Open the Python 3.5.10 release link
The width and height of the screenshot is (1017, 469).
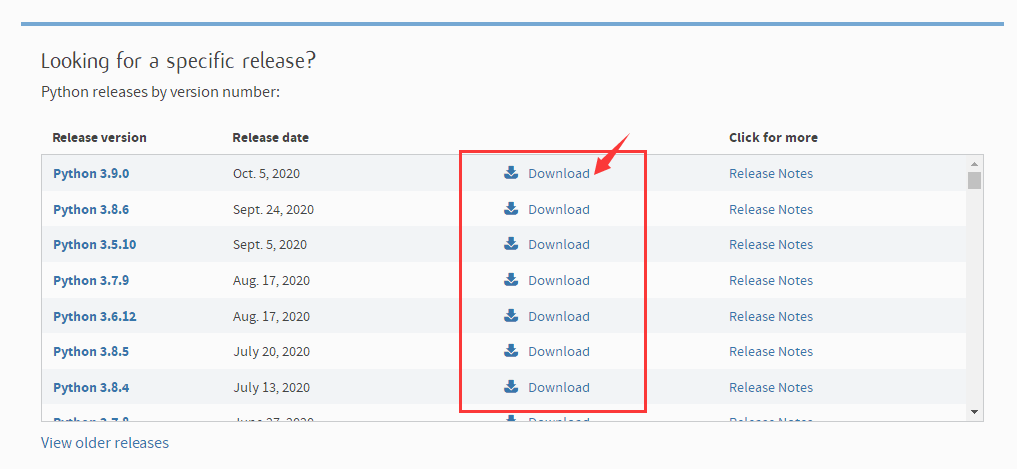pyautogui.click(x=95, y=245)
